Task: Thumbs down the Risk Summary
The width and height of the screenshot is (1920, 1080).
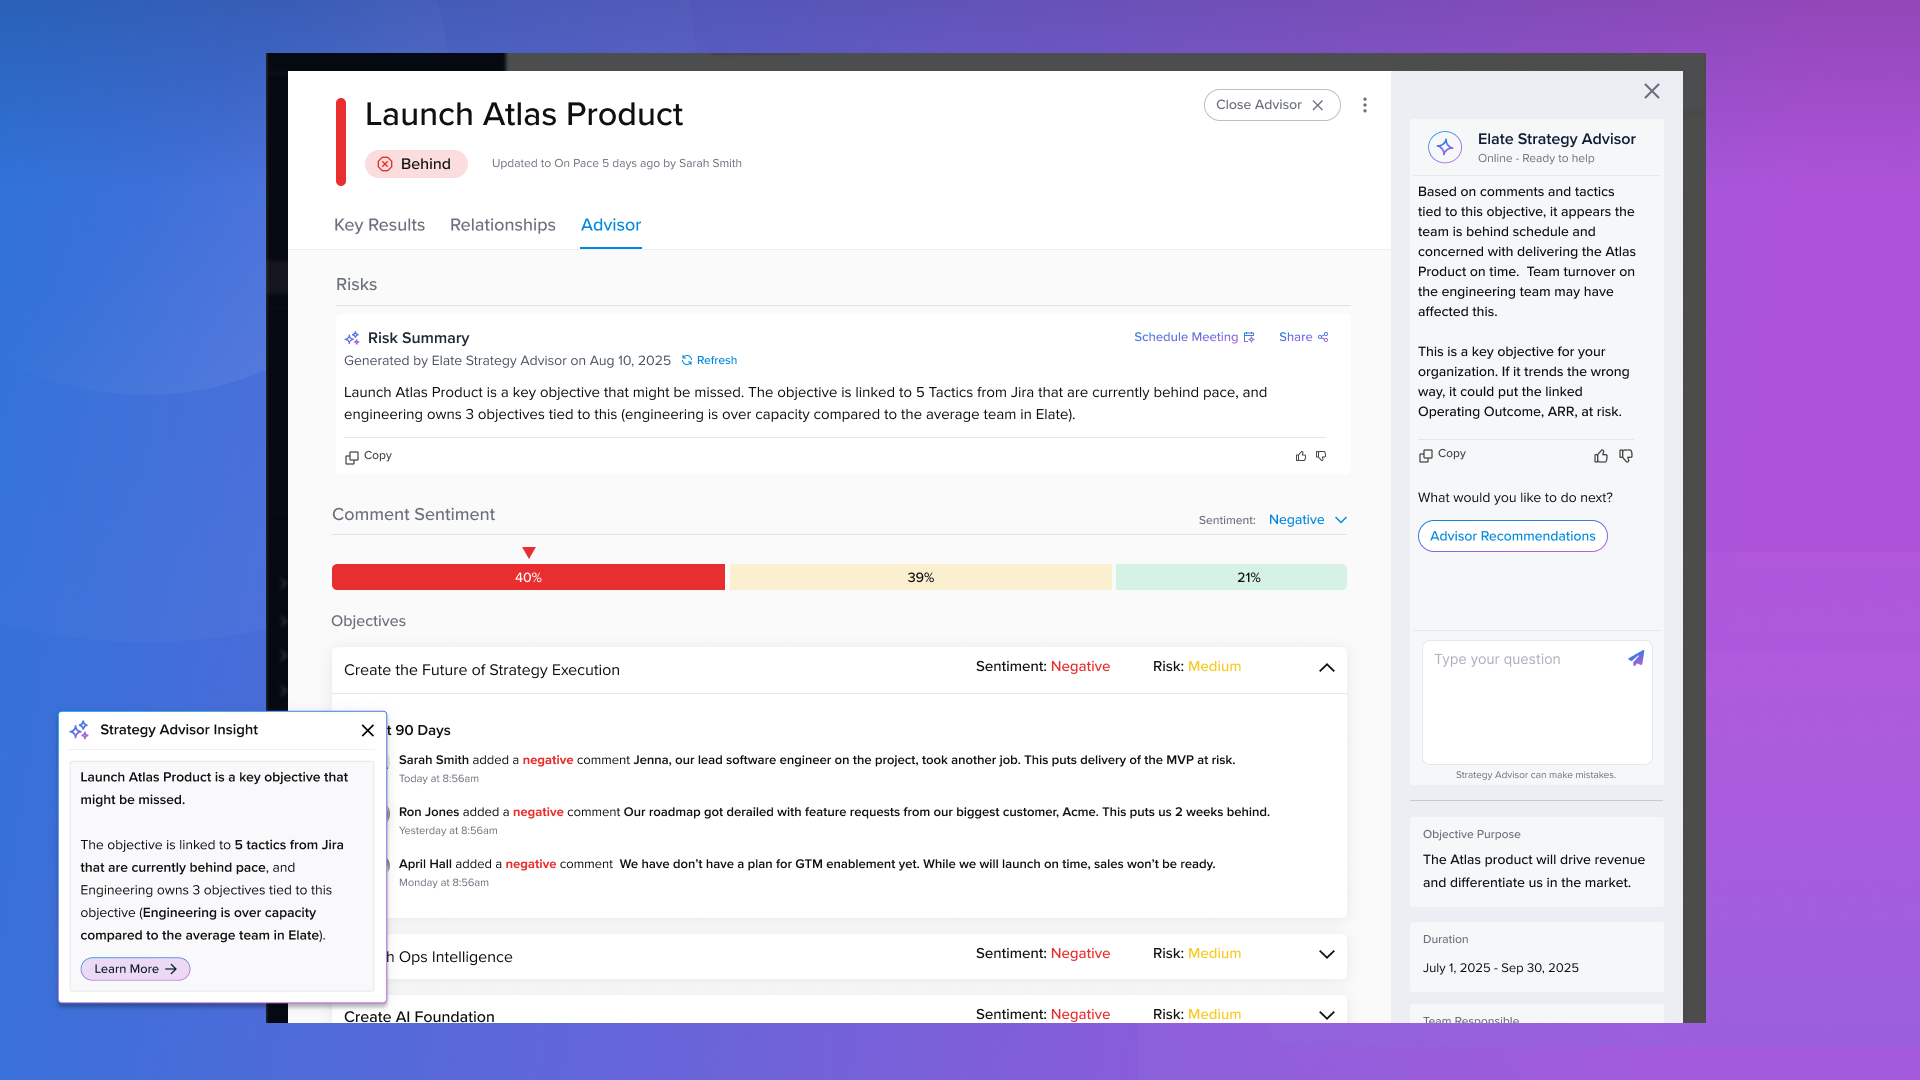Action: (x=1321, y=456)
